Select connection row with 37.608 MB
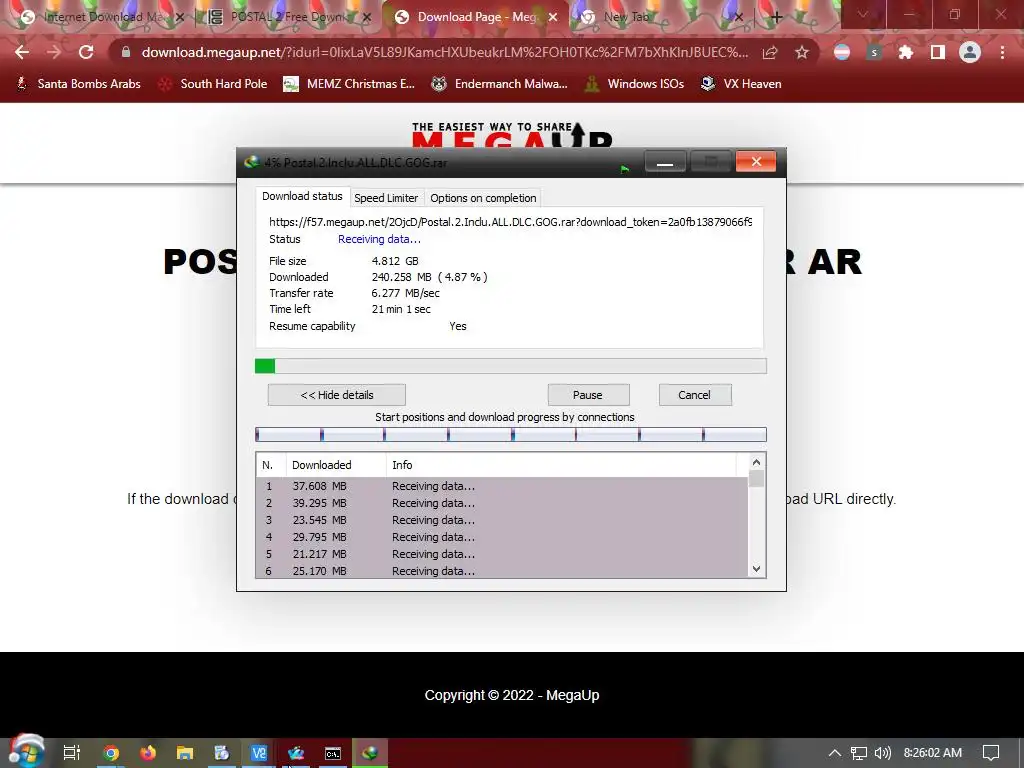The image size is (1024, 768). click(x=502, y=486)
